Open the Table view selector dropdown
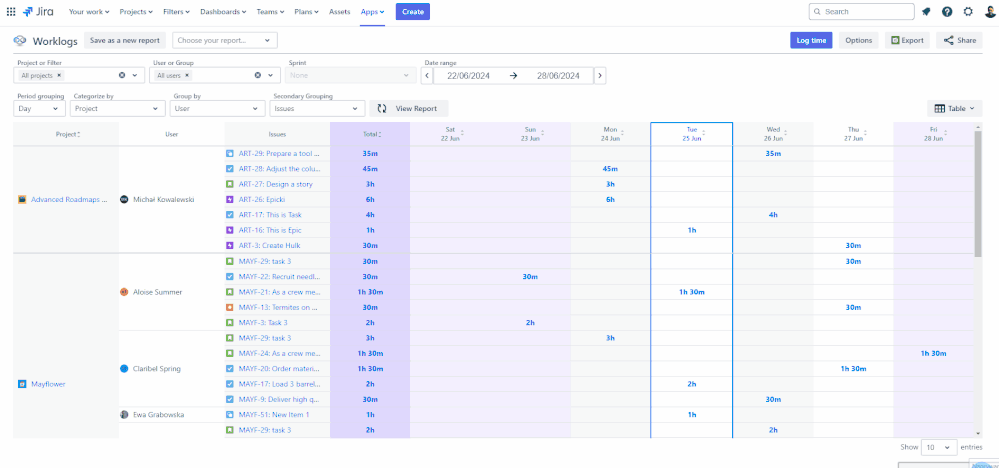 954,108
